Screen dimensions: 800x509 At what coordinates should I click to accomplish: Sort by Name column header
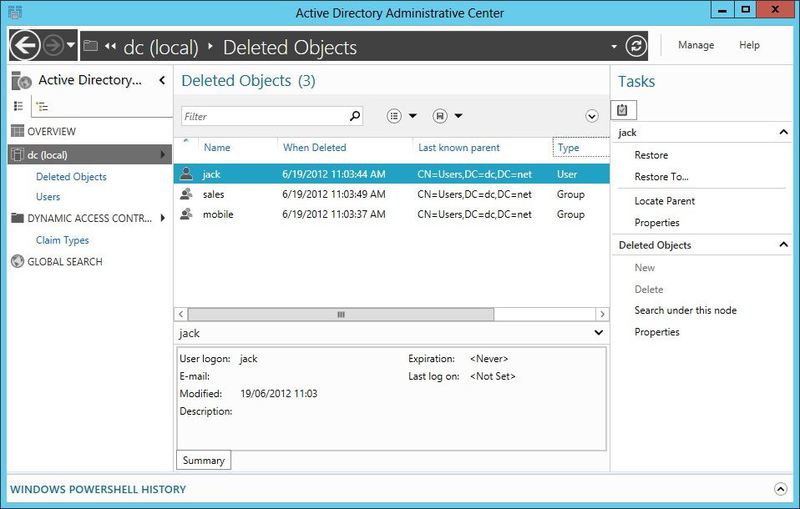tap(217, 147)
